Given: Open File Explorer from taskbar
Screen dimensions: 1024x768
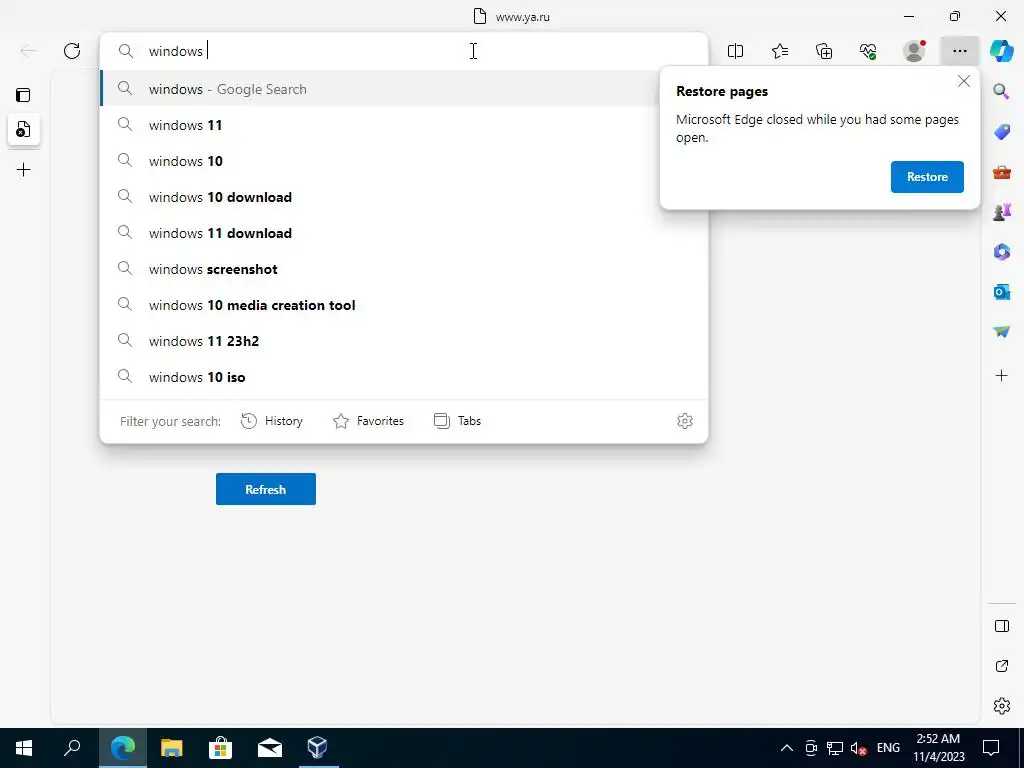Looking at the screenshot, I should (x=171, y=748).
